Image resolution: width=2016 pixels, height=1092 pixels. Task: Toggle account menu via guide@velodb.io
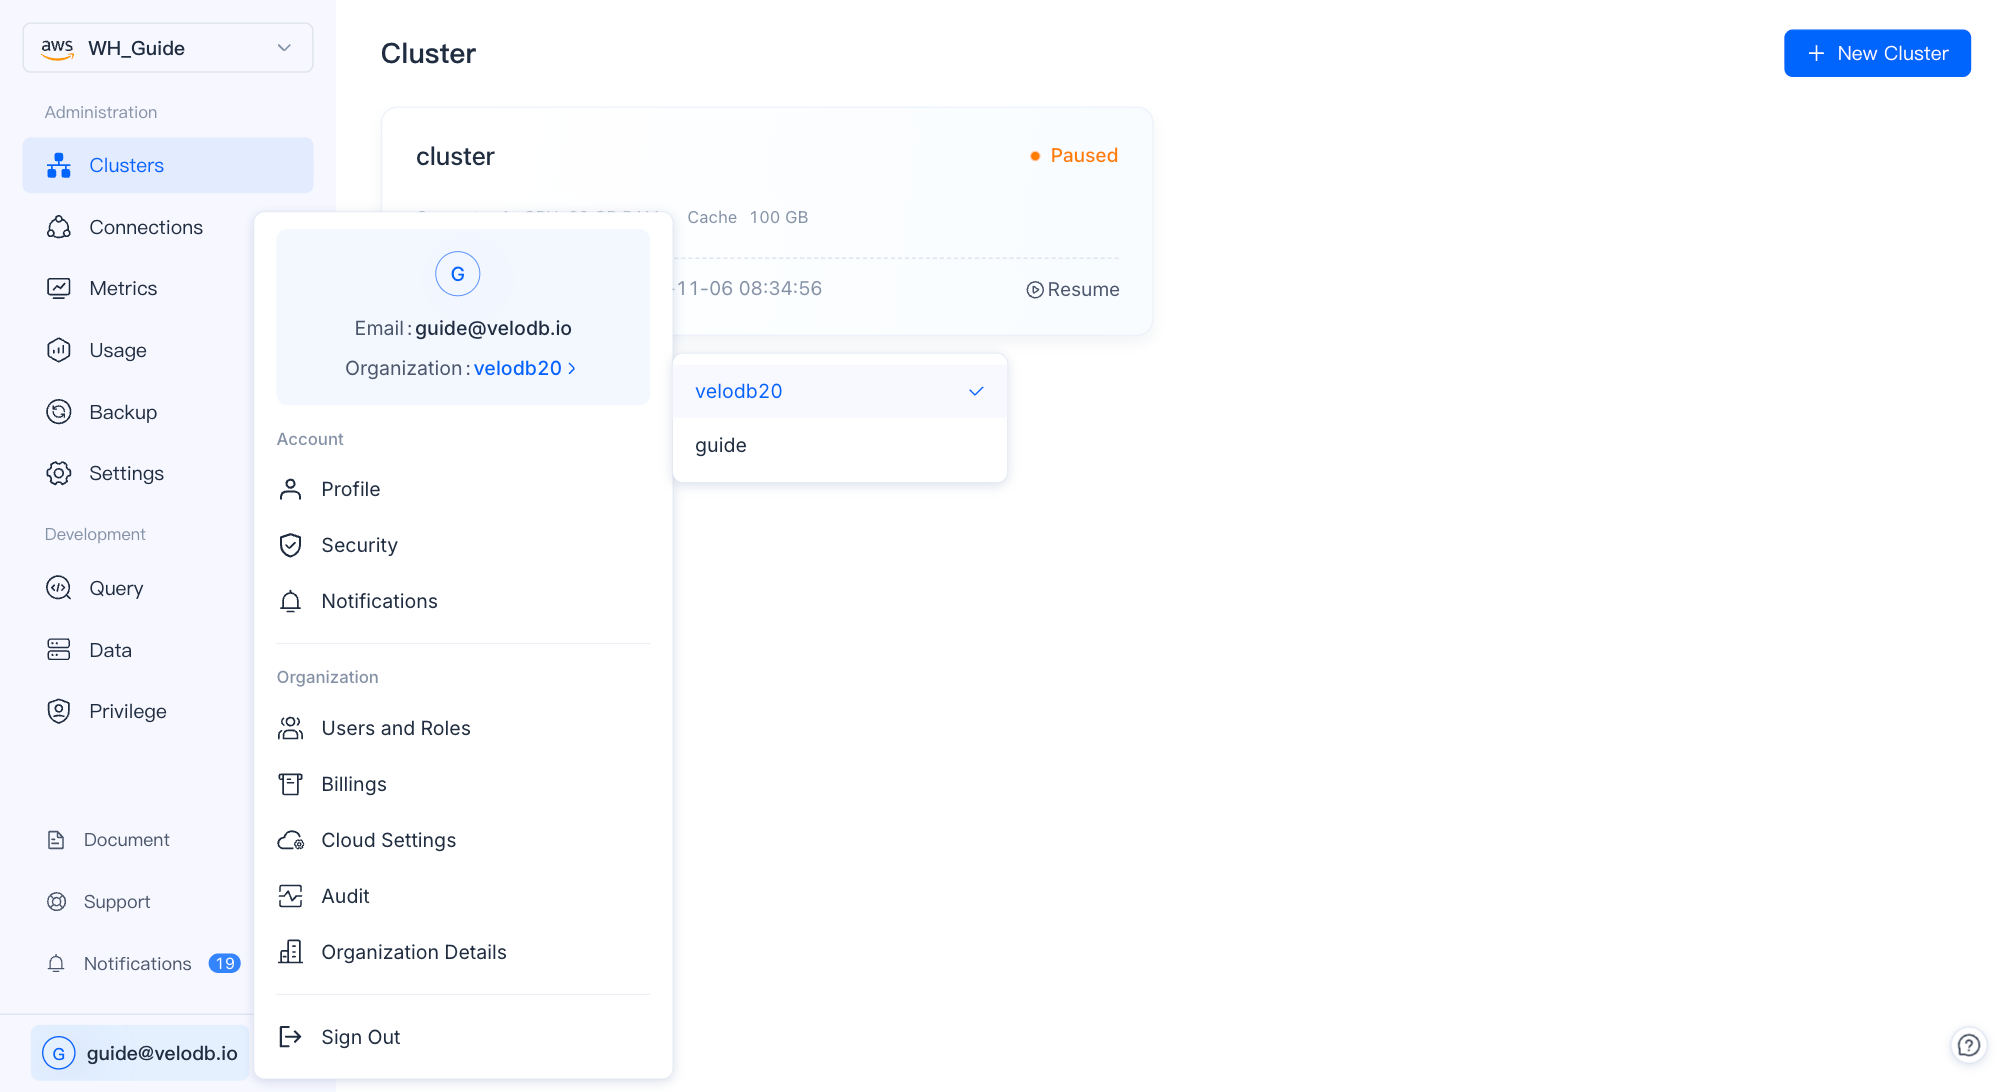[x=140, y=1053]
